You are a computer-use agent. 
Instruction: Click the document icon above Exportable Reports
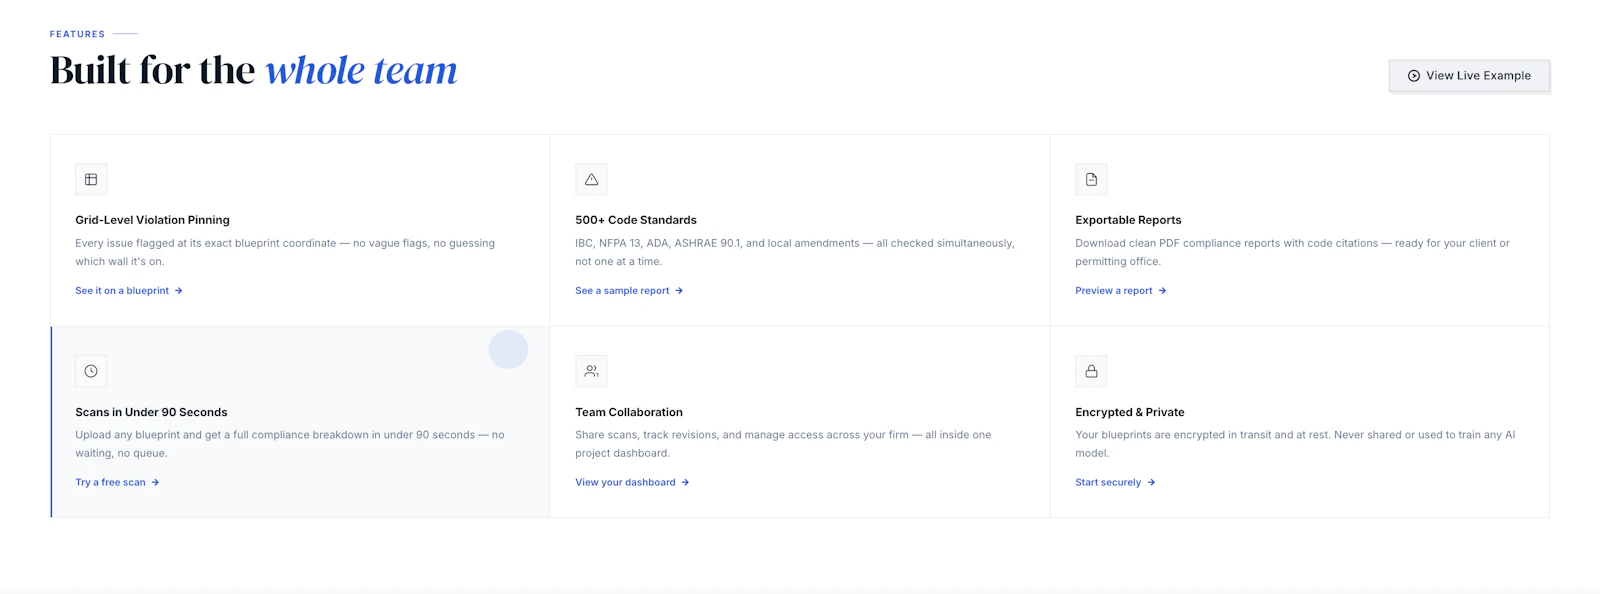click(1091, 180)
